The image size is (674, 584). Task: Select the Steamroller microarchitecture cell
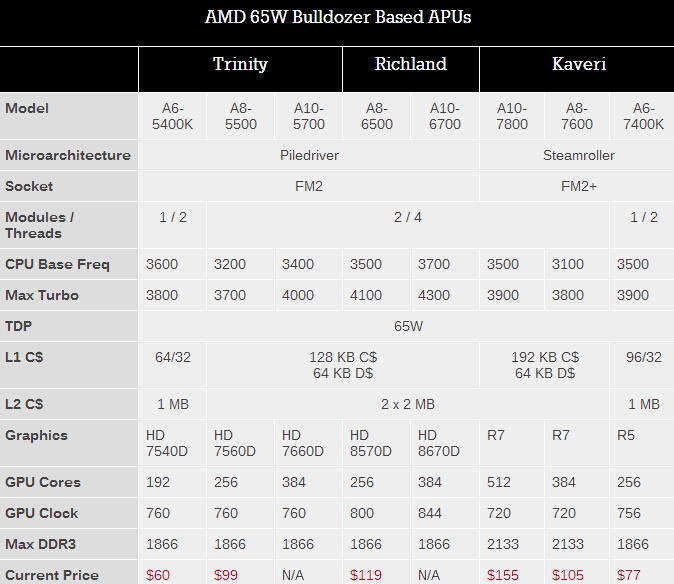tap(579, 155)
